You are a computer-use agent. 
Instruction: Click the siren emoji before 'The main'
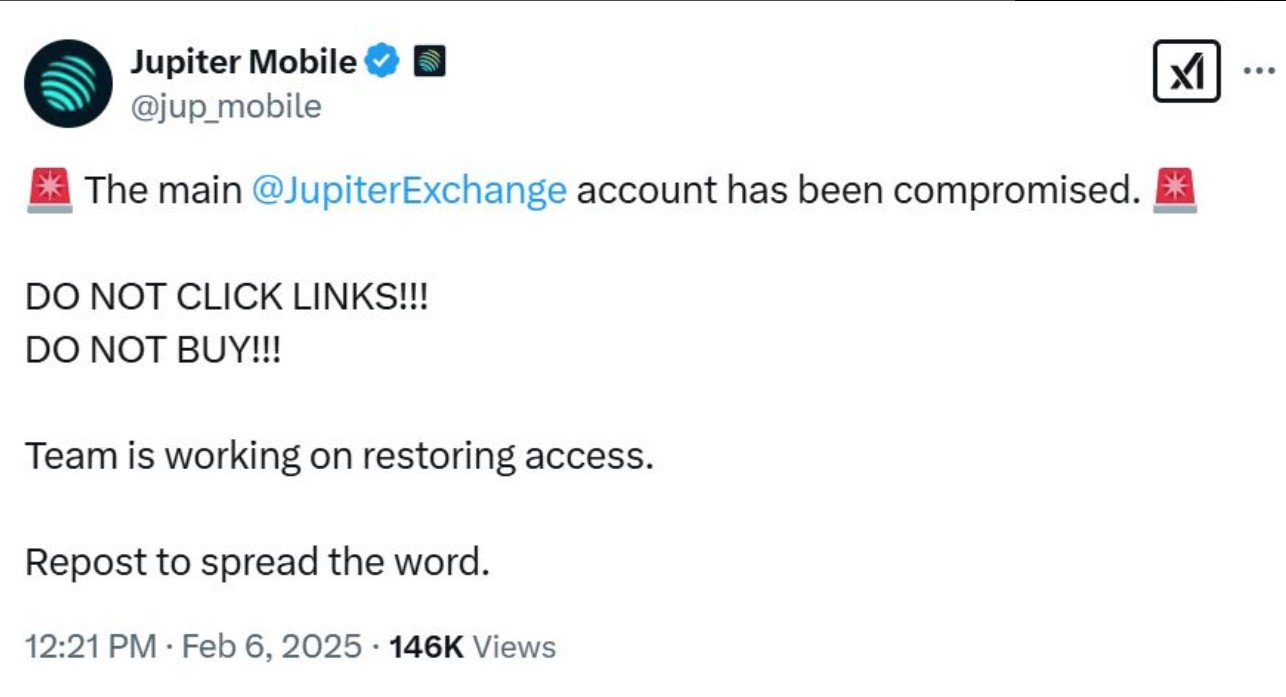pyautogui.click(x=50, y=189)
